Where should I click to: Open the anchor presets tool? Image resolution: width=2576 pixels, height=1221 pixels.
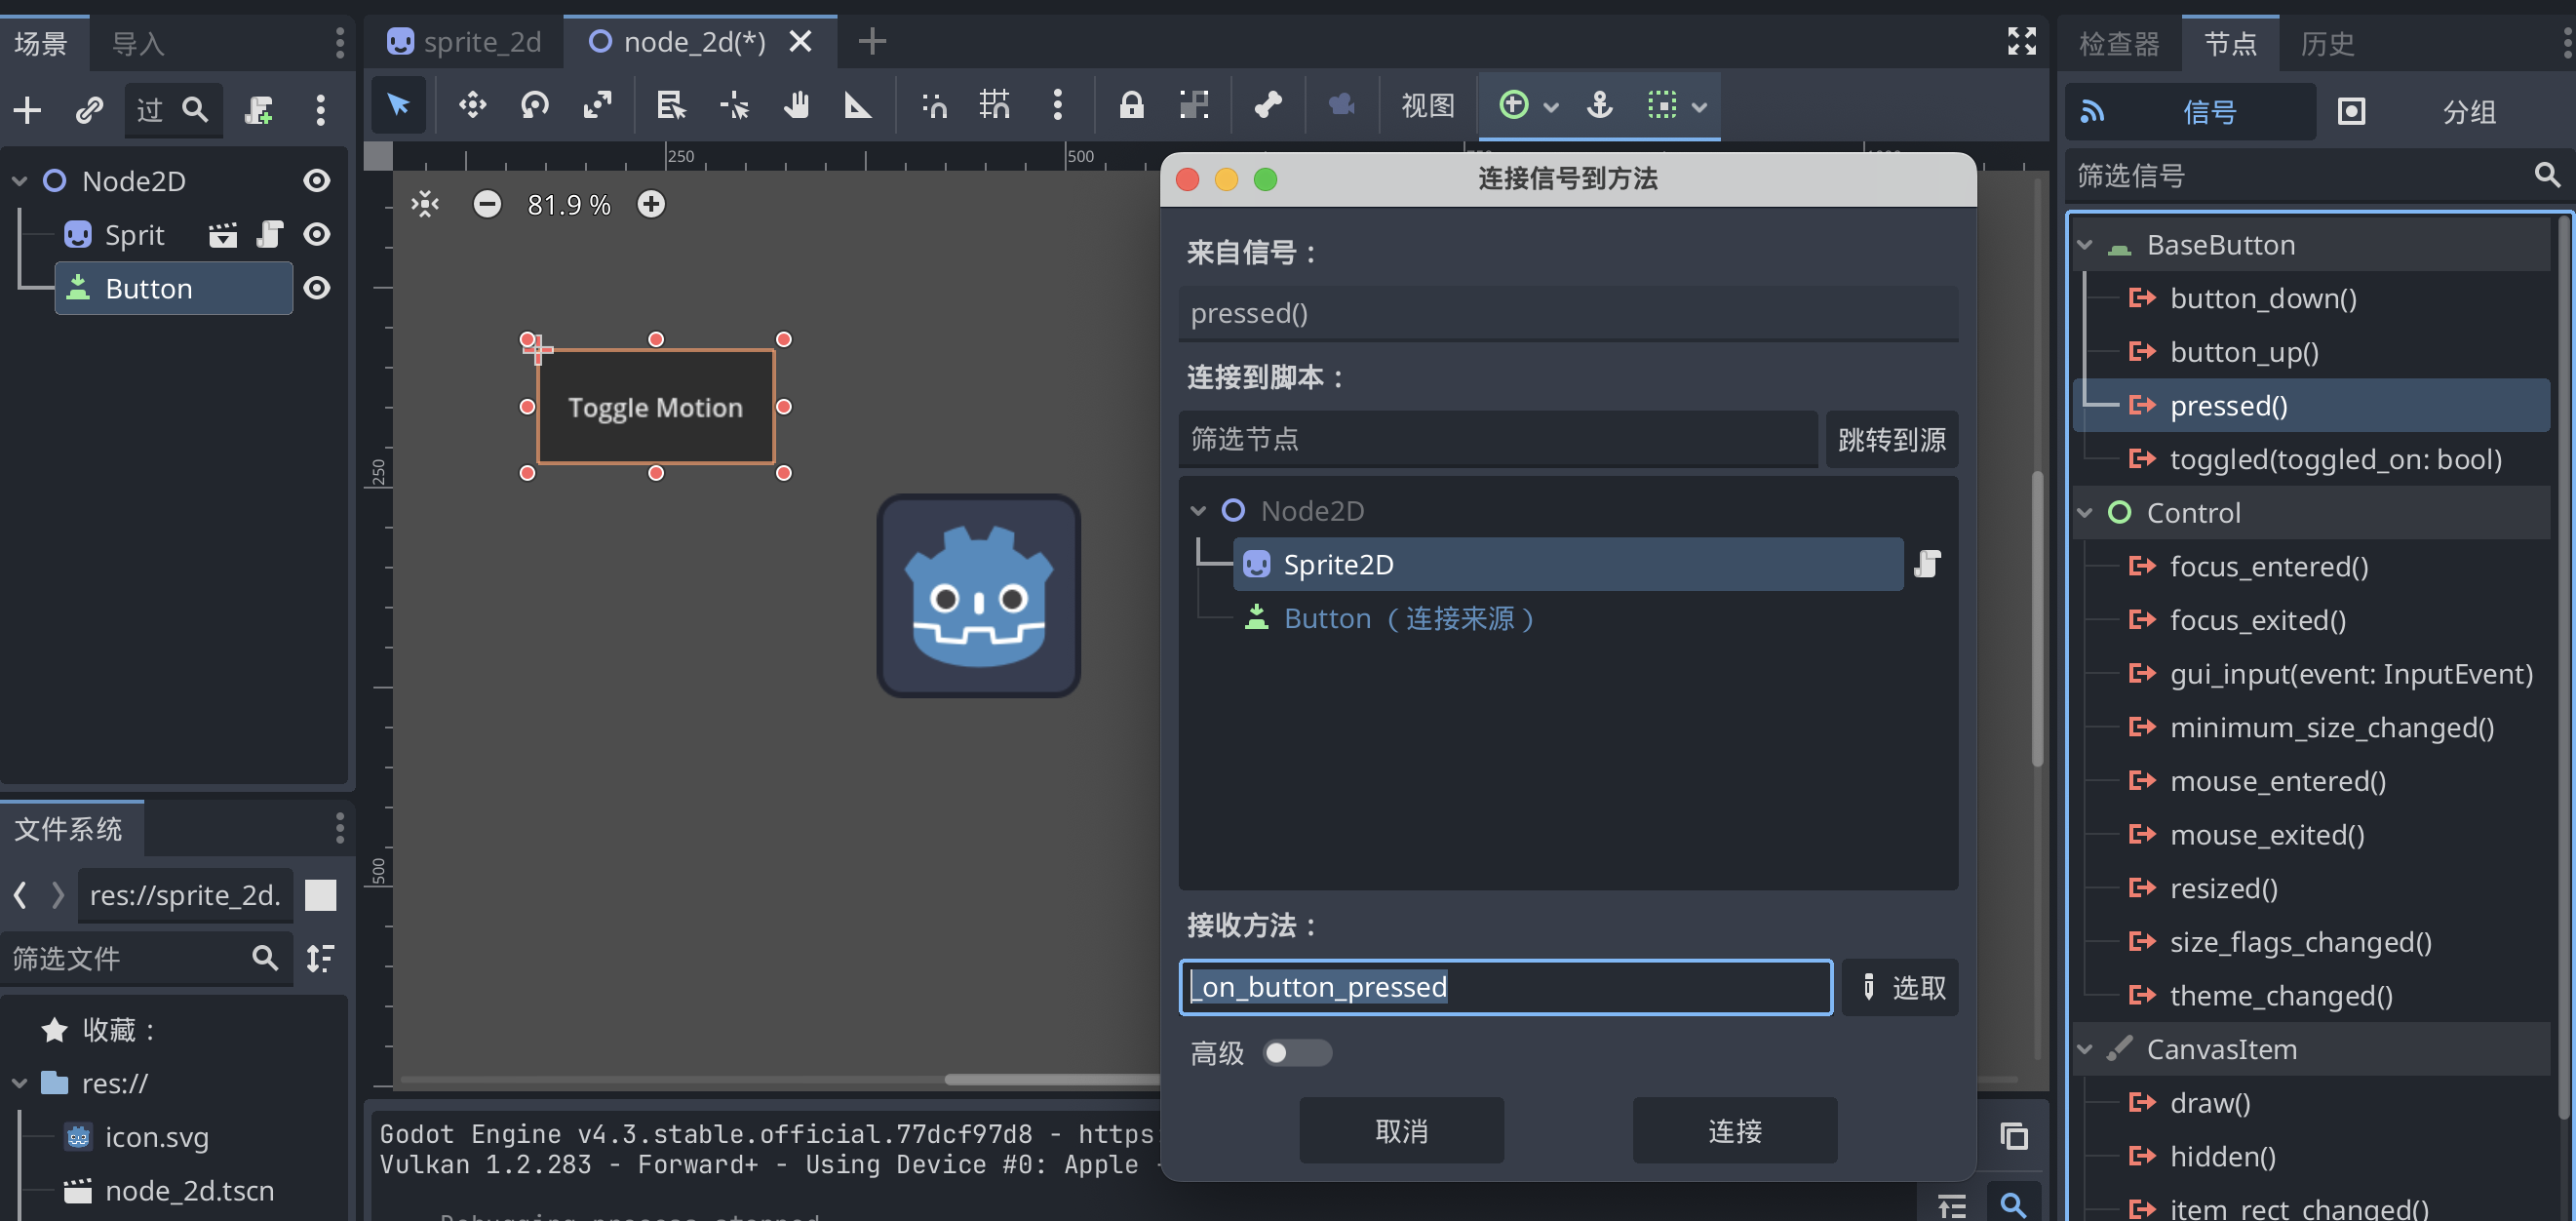click(x=1599, y=105)
